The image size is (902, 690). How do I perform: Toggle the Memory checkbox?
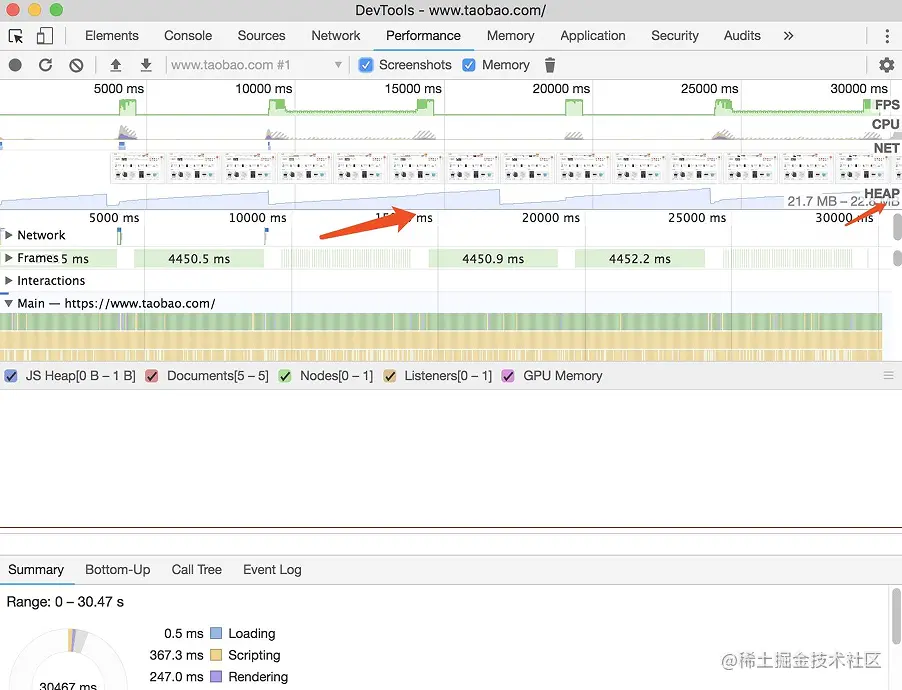[x=469, y=65]
